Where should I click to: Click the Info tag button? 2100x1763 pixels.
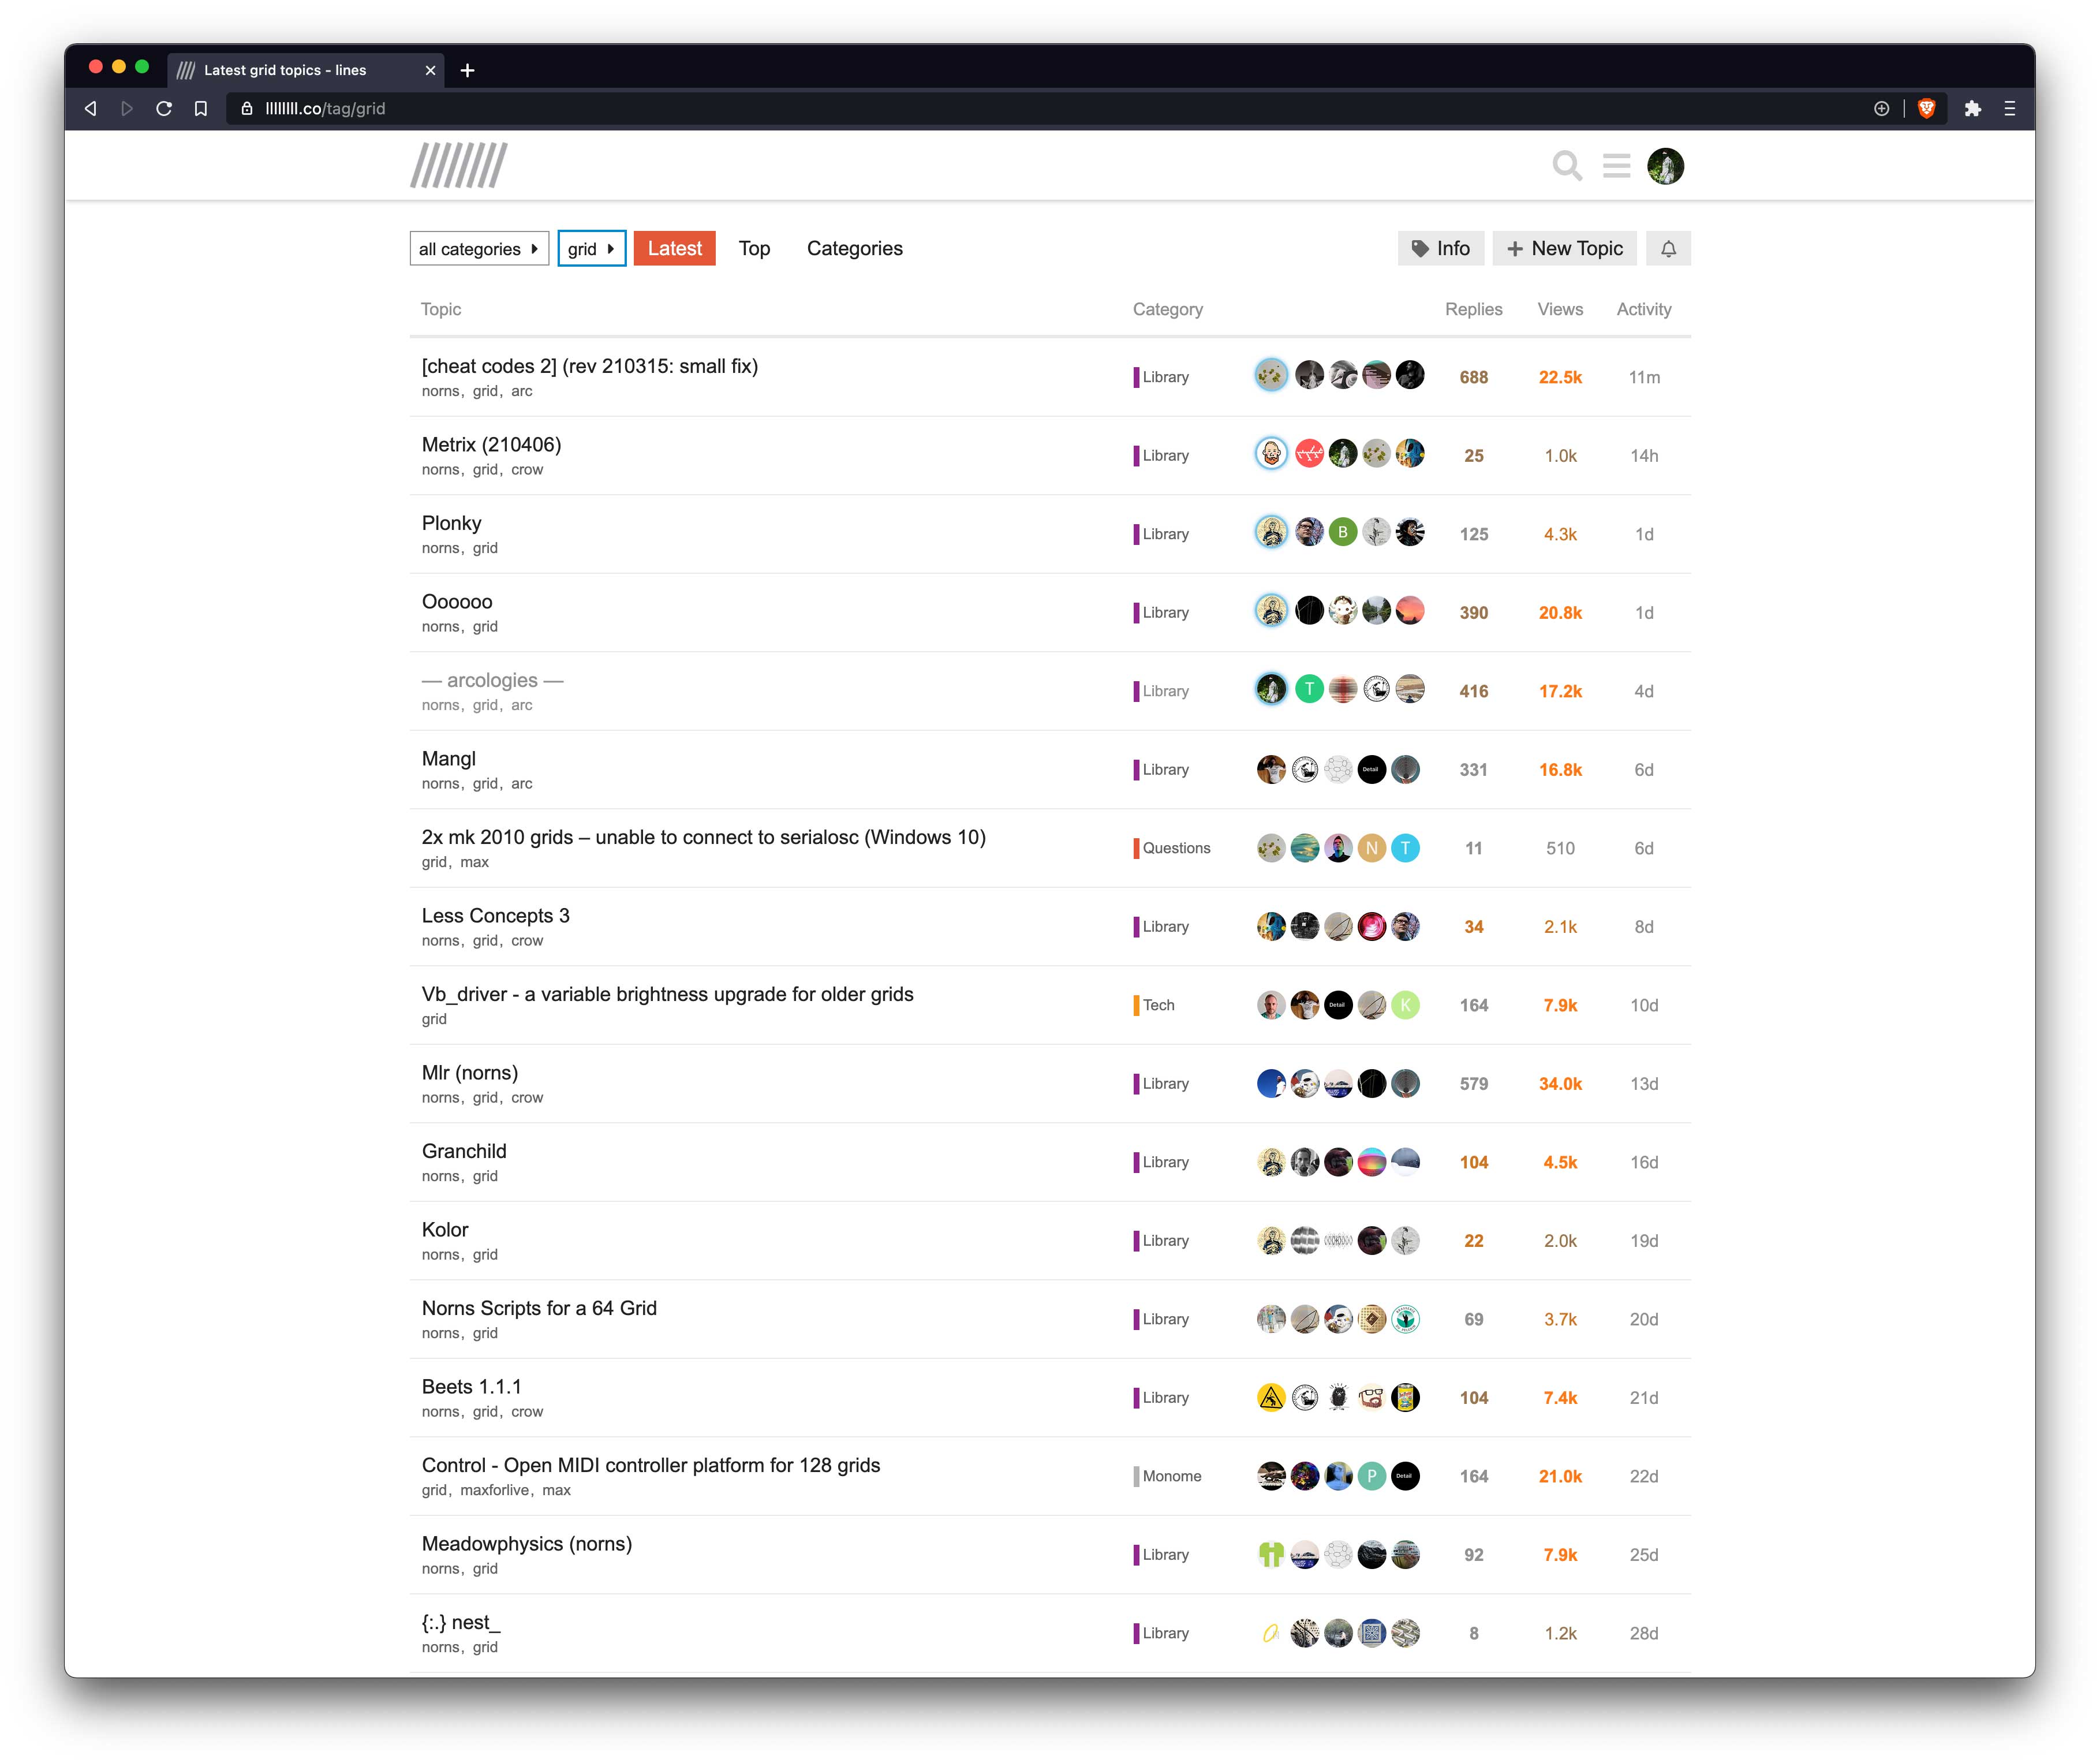(x=1440, y=249)
